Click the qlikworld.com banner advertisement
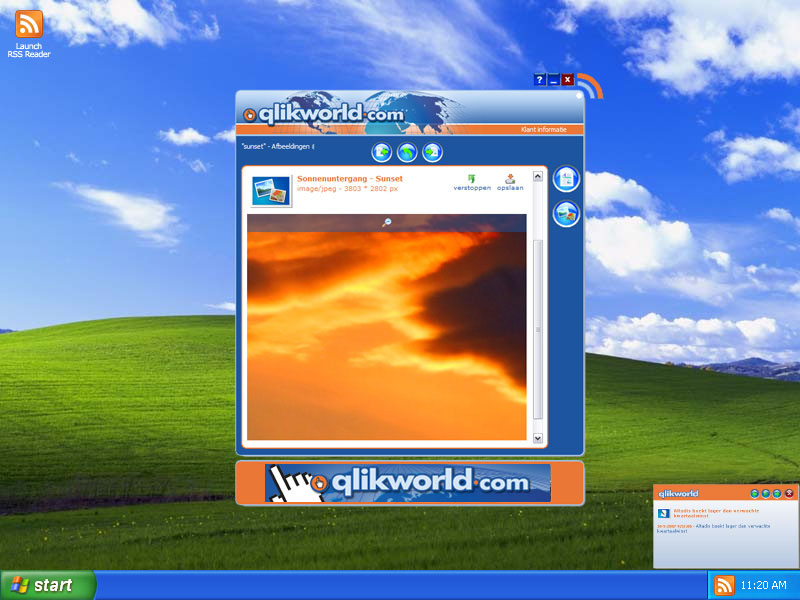This screenshot has height=600, width=800. click(408, 482)
